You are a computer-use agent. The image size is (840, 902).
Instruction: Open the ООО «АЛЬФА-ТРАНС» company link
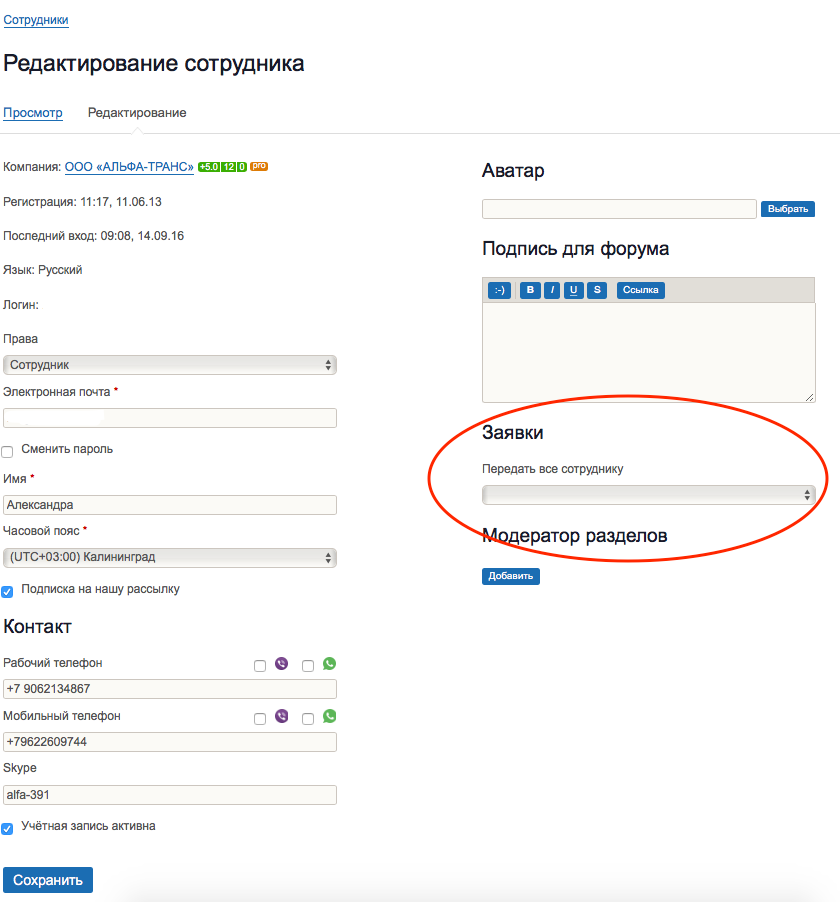[129, 167]
